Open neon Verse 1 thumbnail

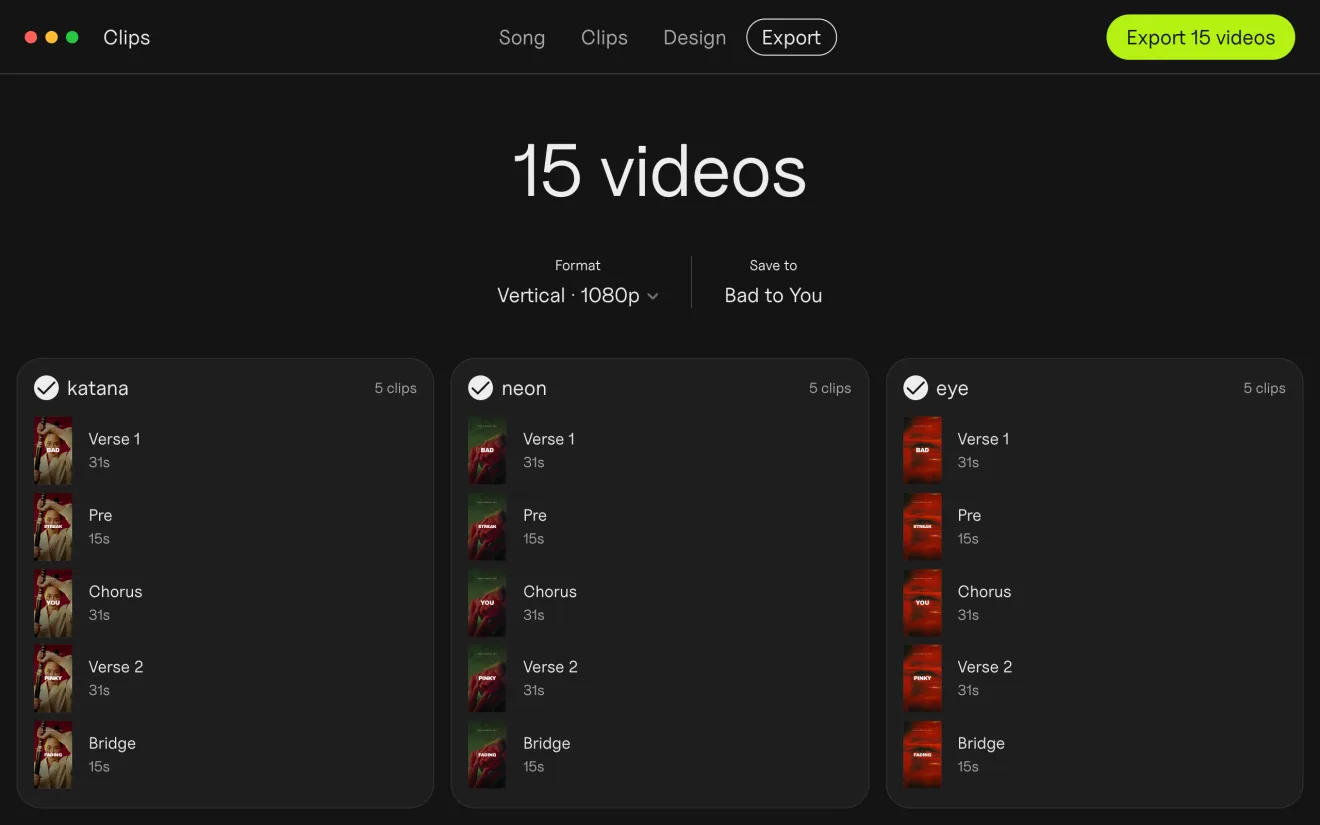pyautogui.click(x=487, y=450)
